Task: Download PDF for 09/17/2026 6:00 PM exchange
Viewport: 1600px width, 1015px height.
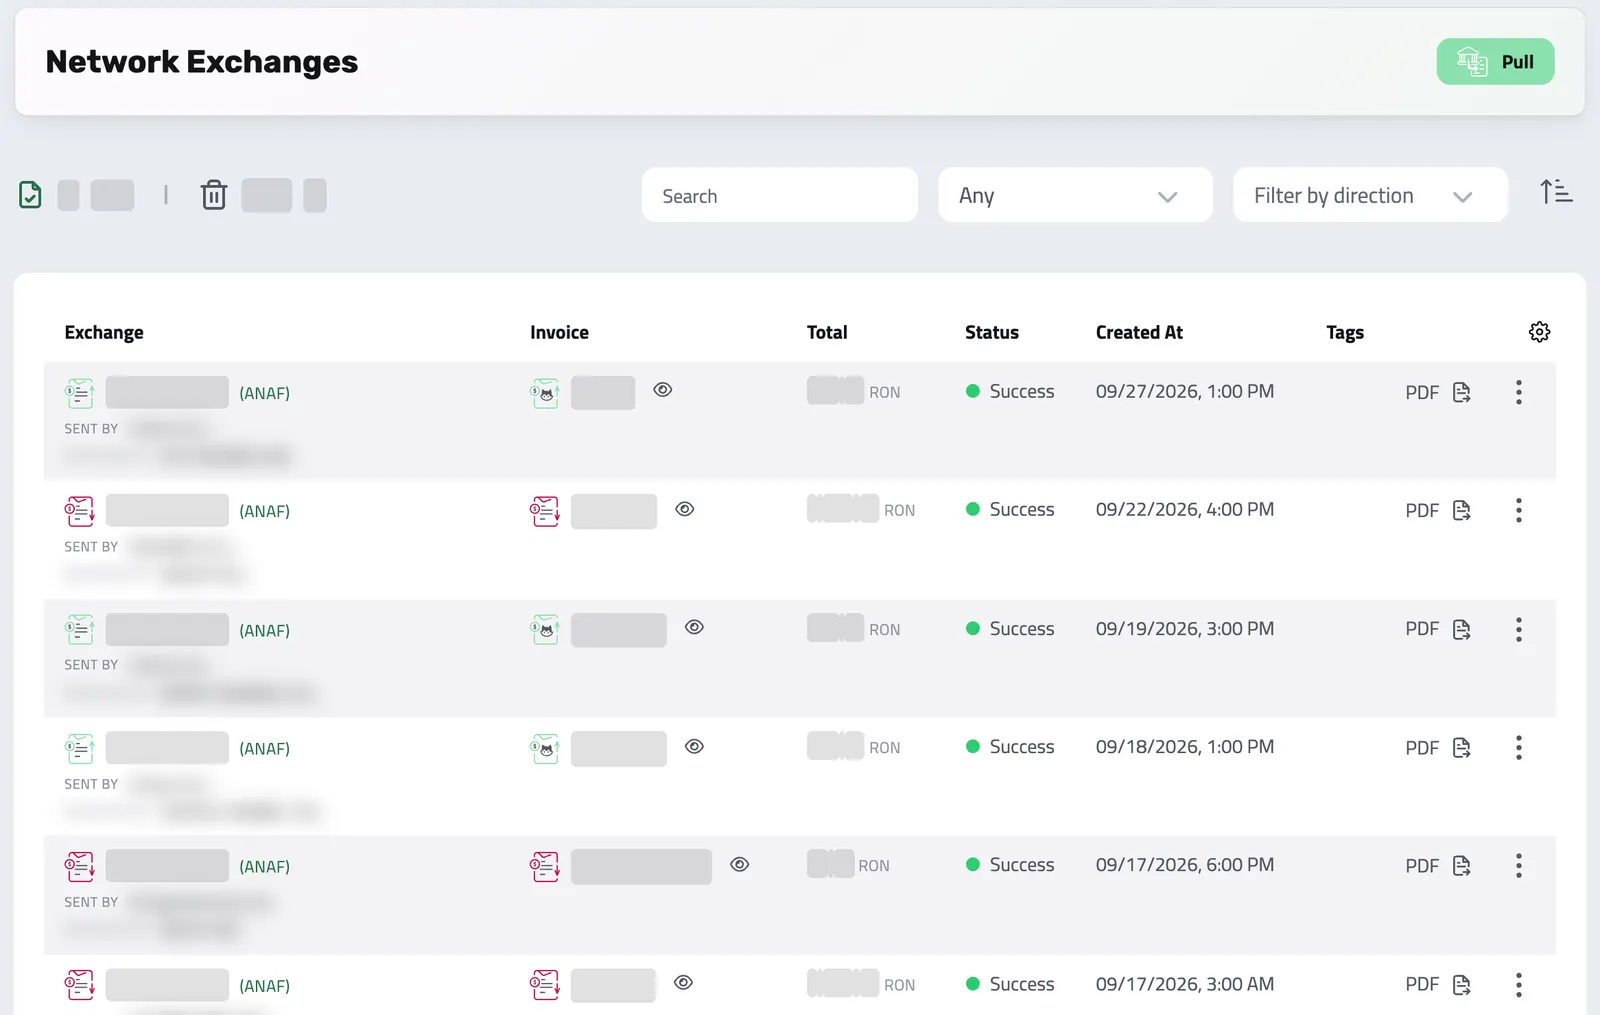Action: [1438, 865]
